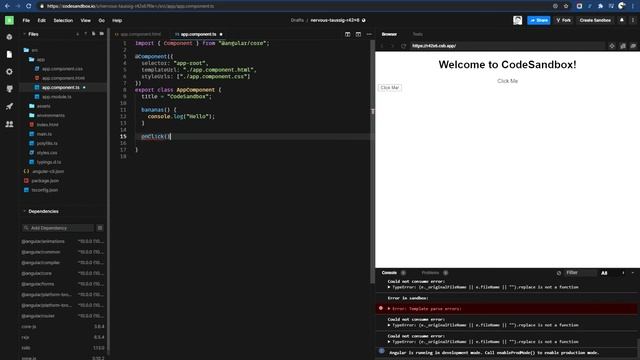Go forward in the preview browser

pyautogui.click(x=392, y=46)
